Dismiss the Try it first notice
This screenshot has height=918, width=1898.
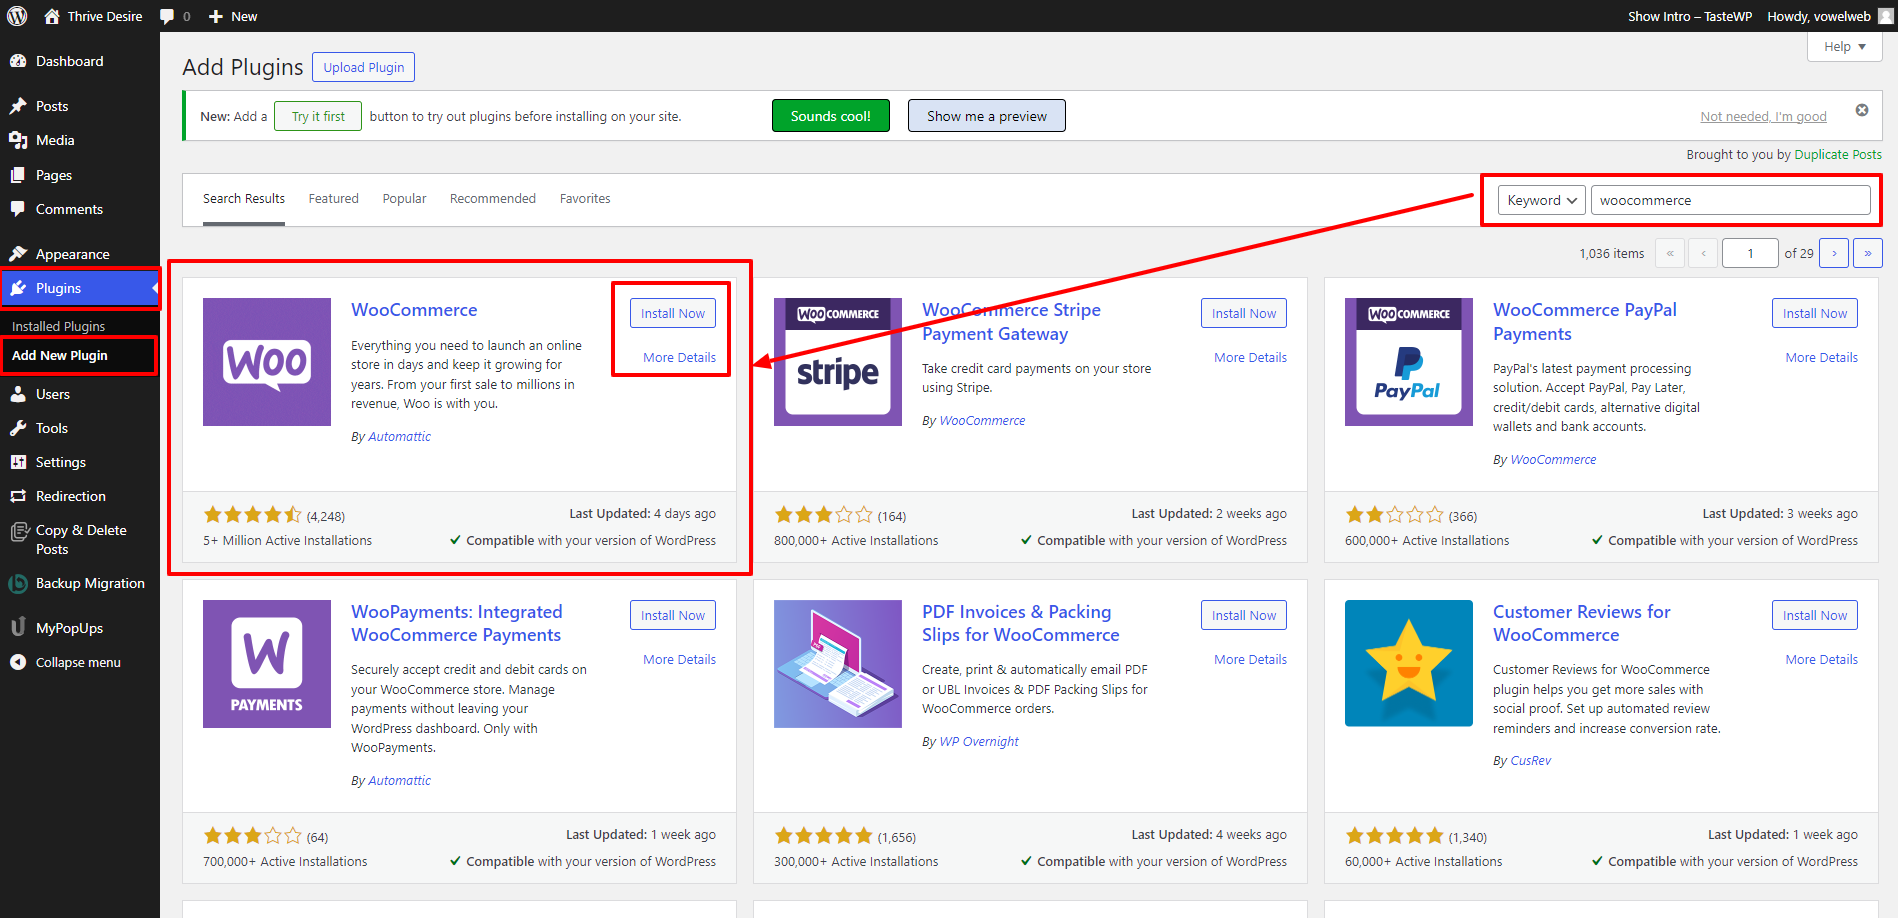click(1862, 110)
